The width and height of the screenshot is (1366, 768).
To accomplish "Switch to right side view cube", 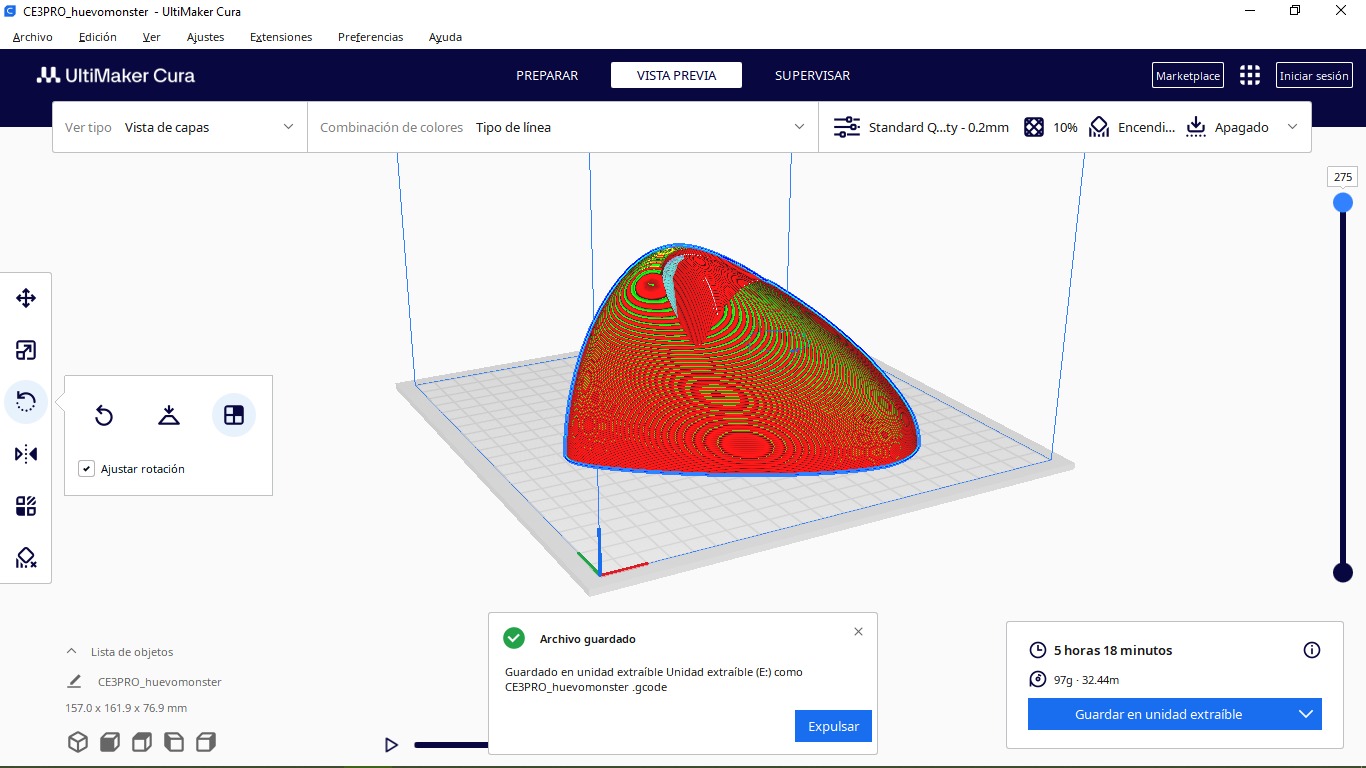I will [x=206, y=742].
